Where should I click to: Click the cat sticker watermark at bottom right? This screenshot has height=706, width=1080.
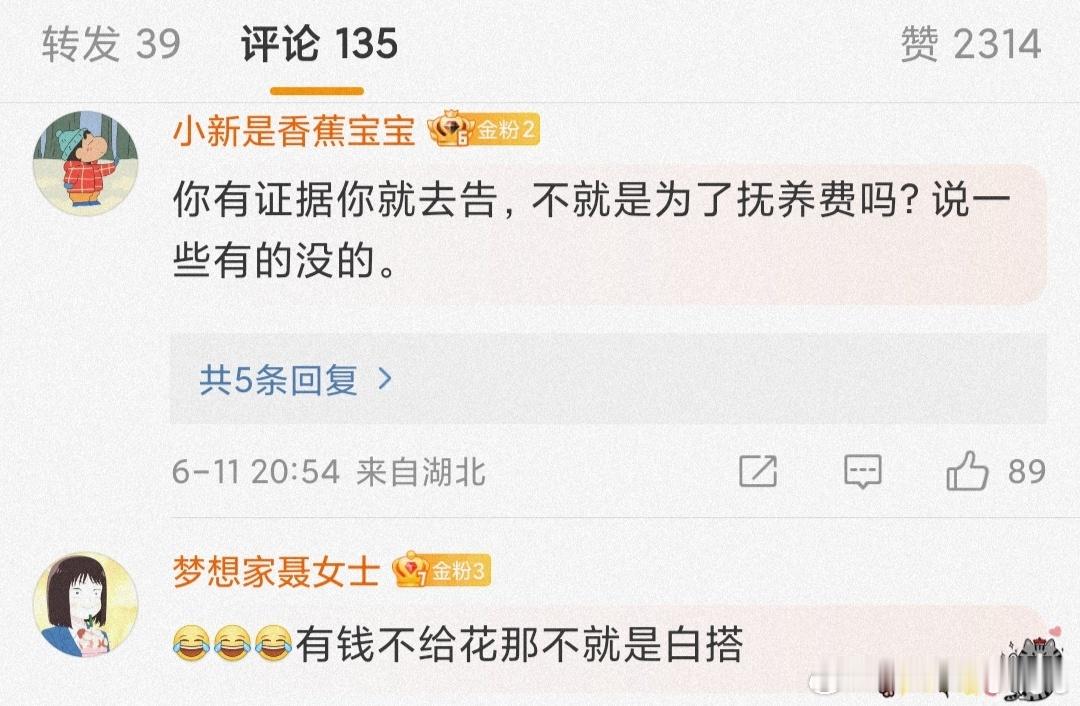(1031, 663)
